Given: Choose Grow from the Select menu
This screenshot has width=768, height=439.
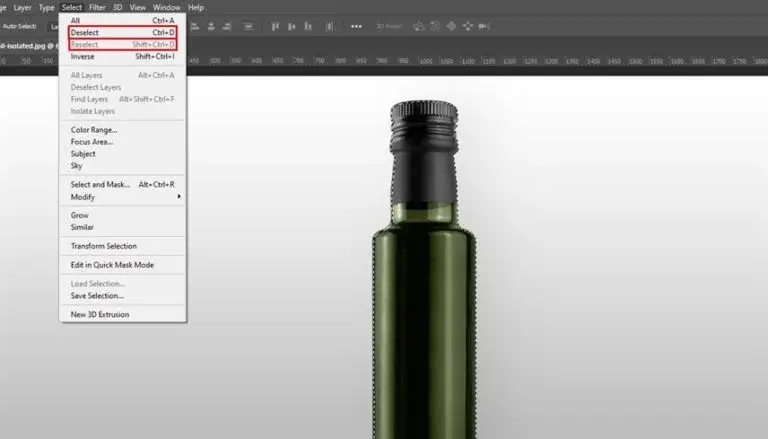Looking at the screenshot, I should pos(122,215).
